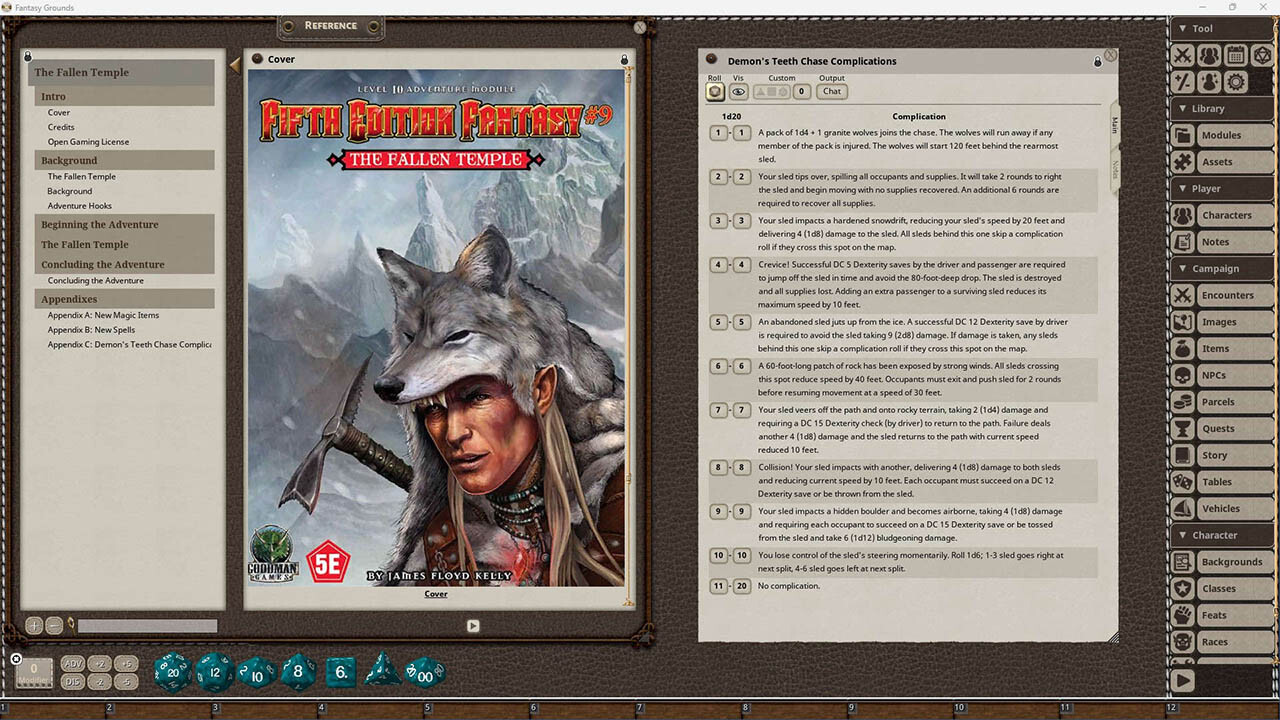Open the d20 dice tower icon
The width and height of the screenshot is (1280, 720).
pos(1262,55)
